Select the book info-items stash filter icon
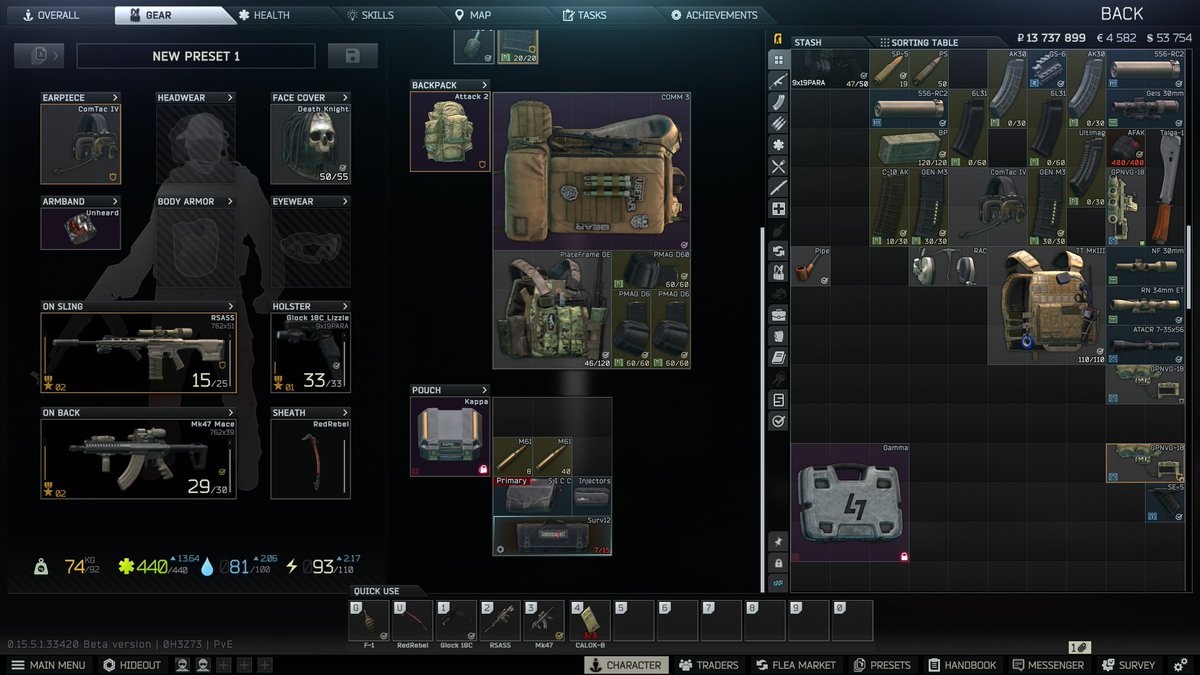 (x=778, y=357)
